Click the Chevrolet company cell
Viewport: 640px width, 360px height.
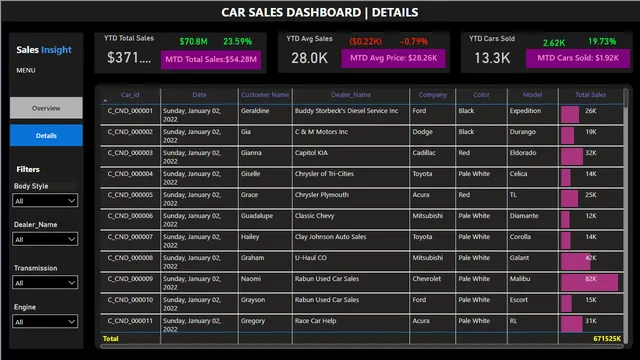coord(427,279)
